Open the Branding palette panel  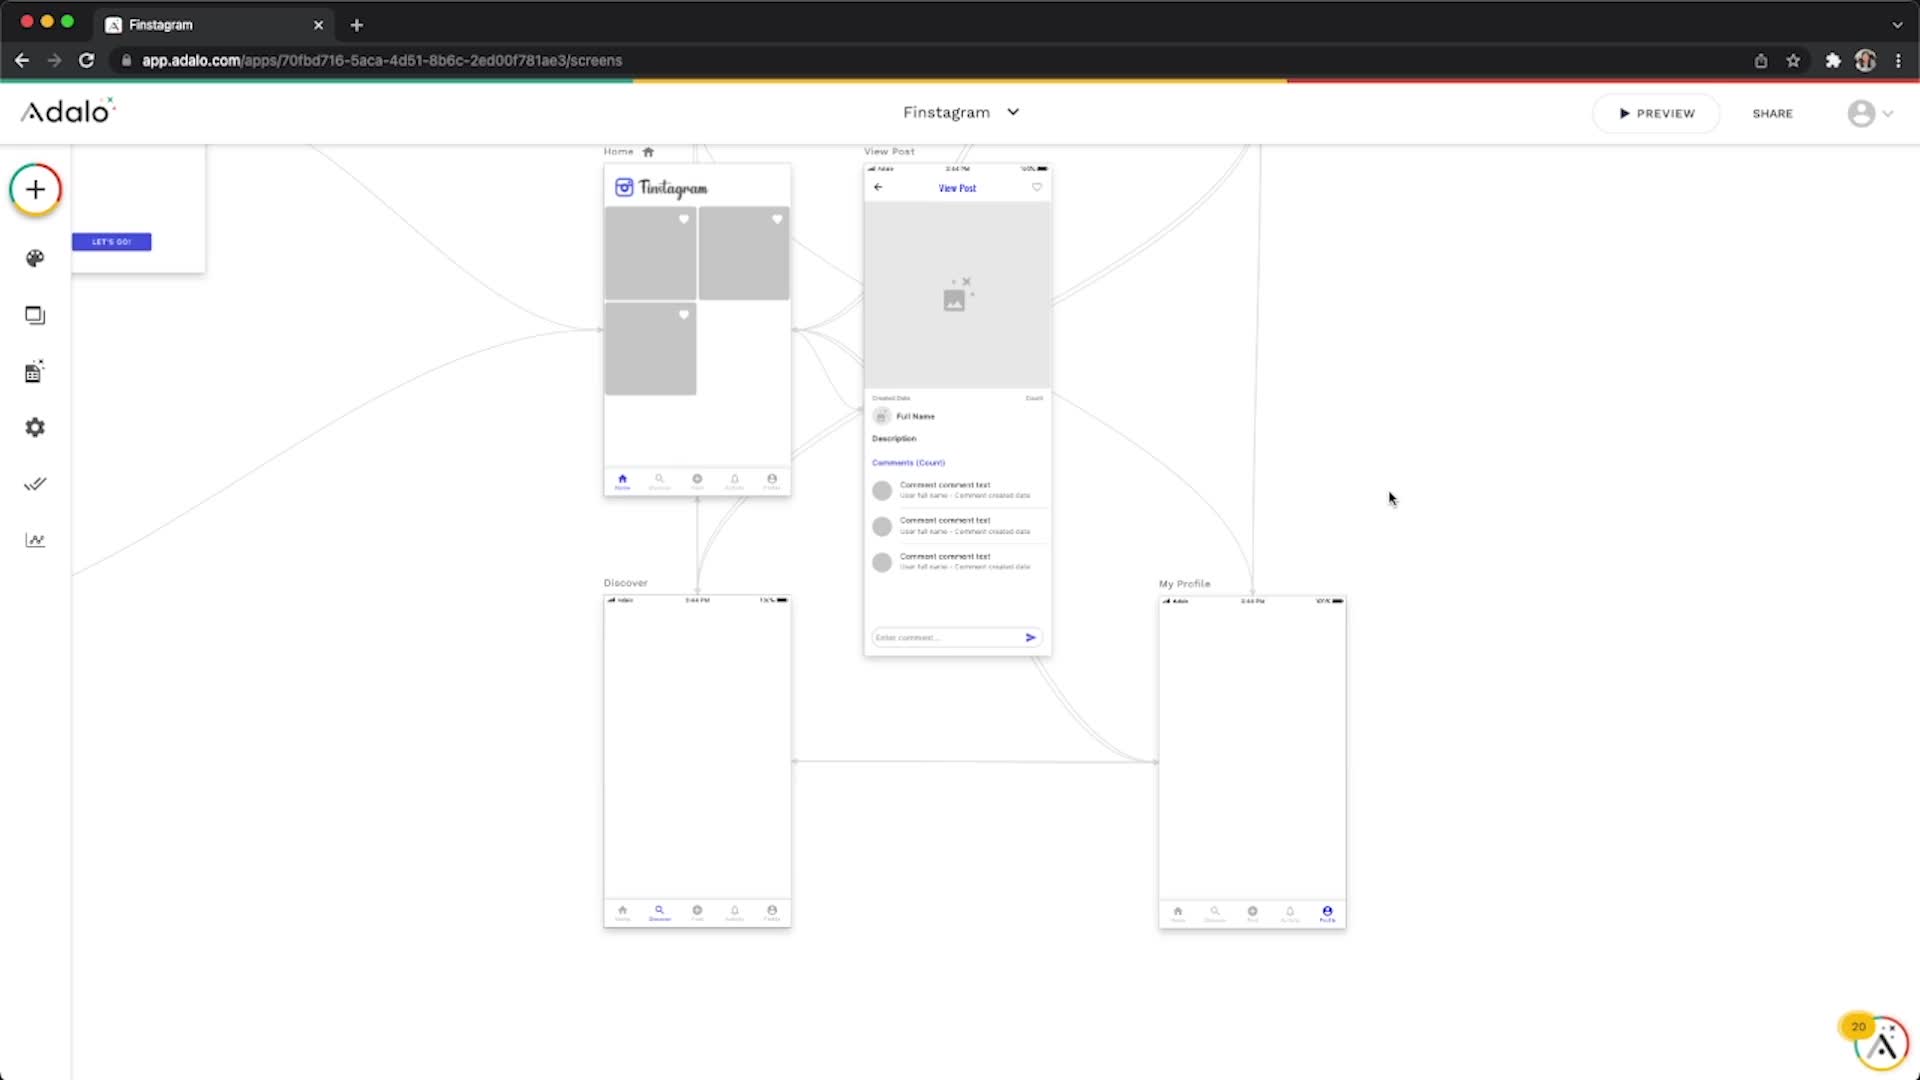pos(35,257)
